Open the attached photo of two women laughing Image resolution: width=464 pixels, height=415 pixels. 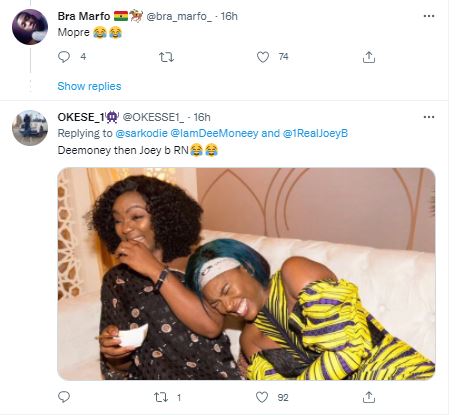[x=246, y=274]
